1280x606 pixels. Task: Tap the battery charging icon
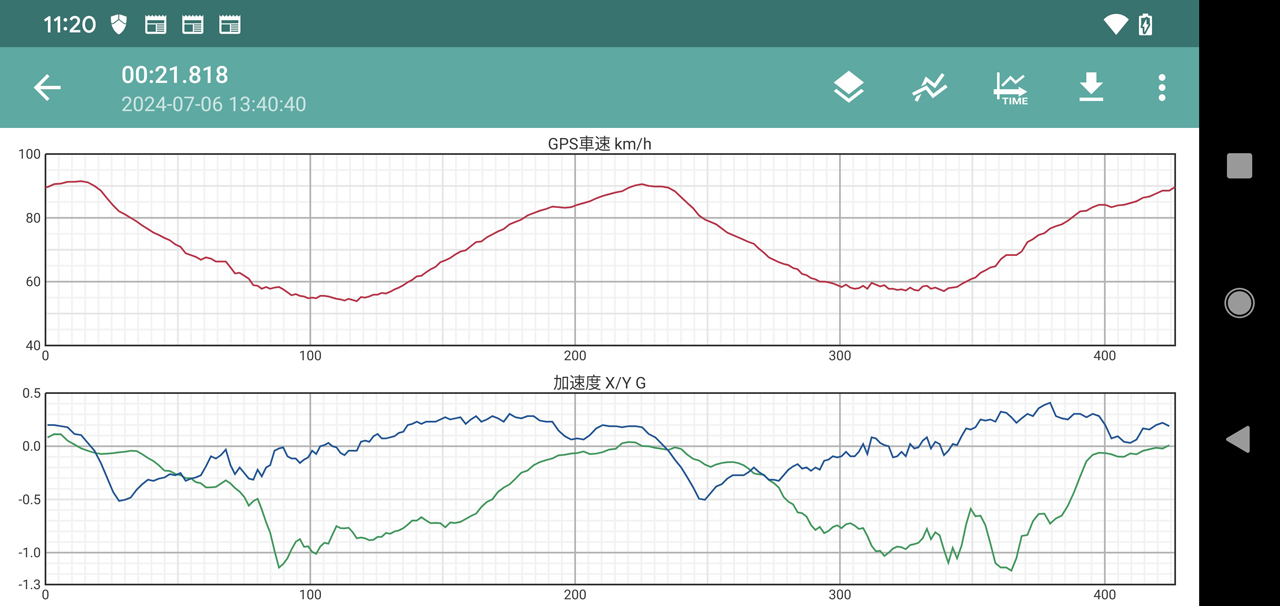click(x=1146, y=25)
